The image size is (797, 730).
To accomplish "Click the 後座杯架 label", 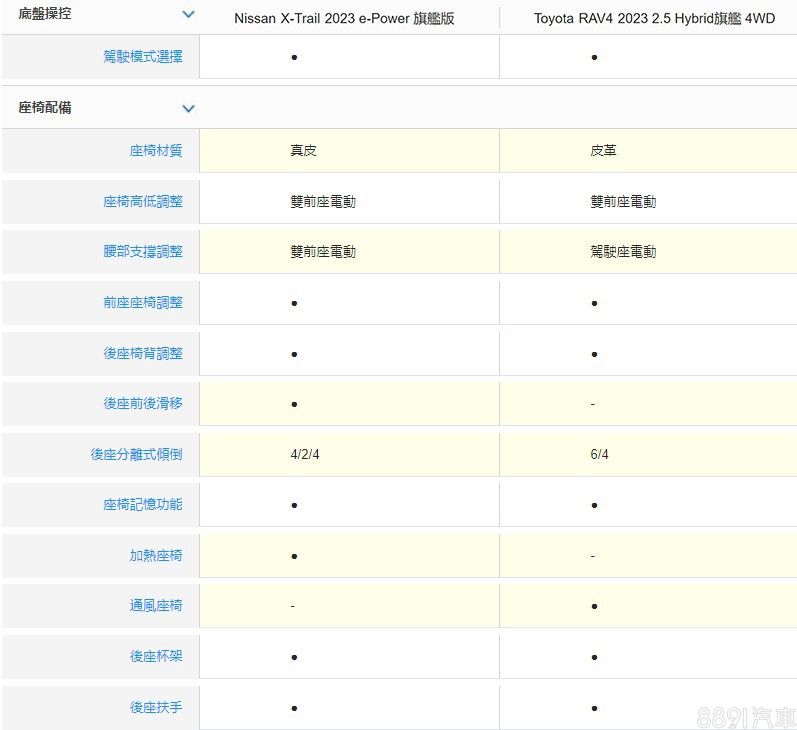I will pos(156,656).
